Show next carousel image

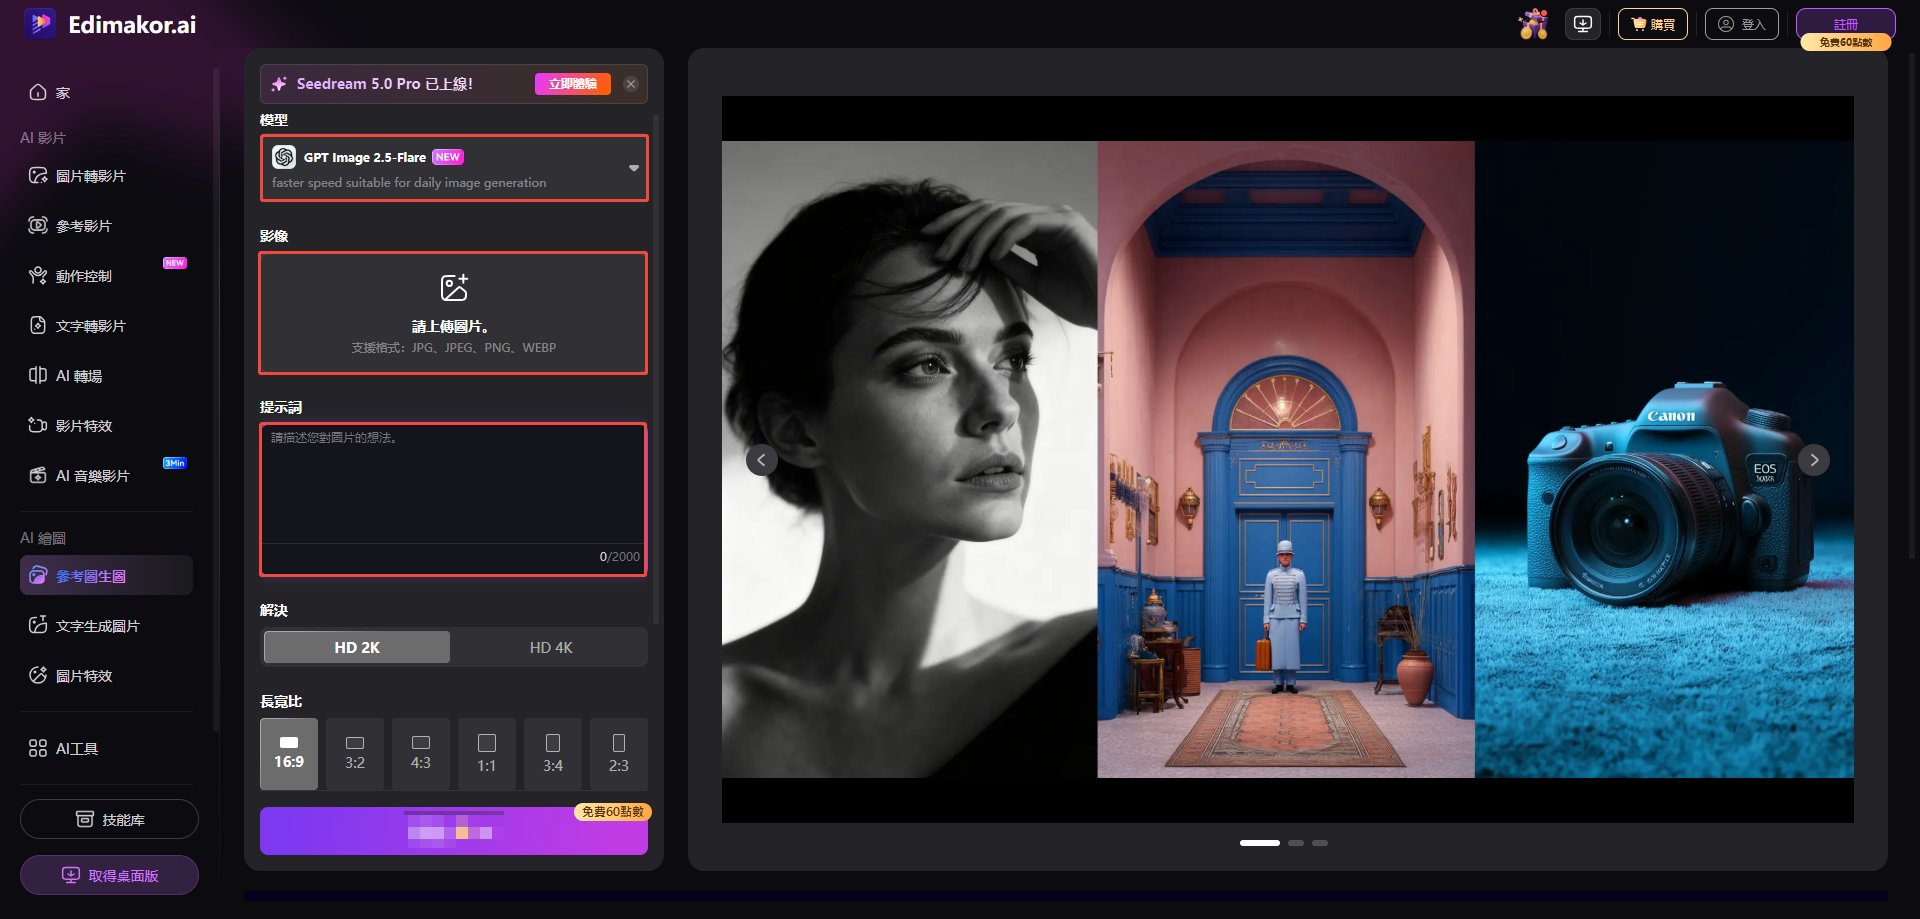tap(1814, 460)
